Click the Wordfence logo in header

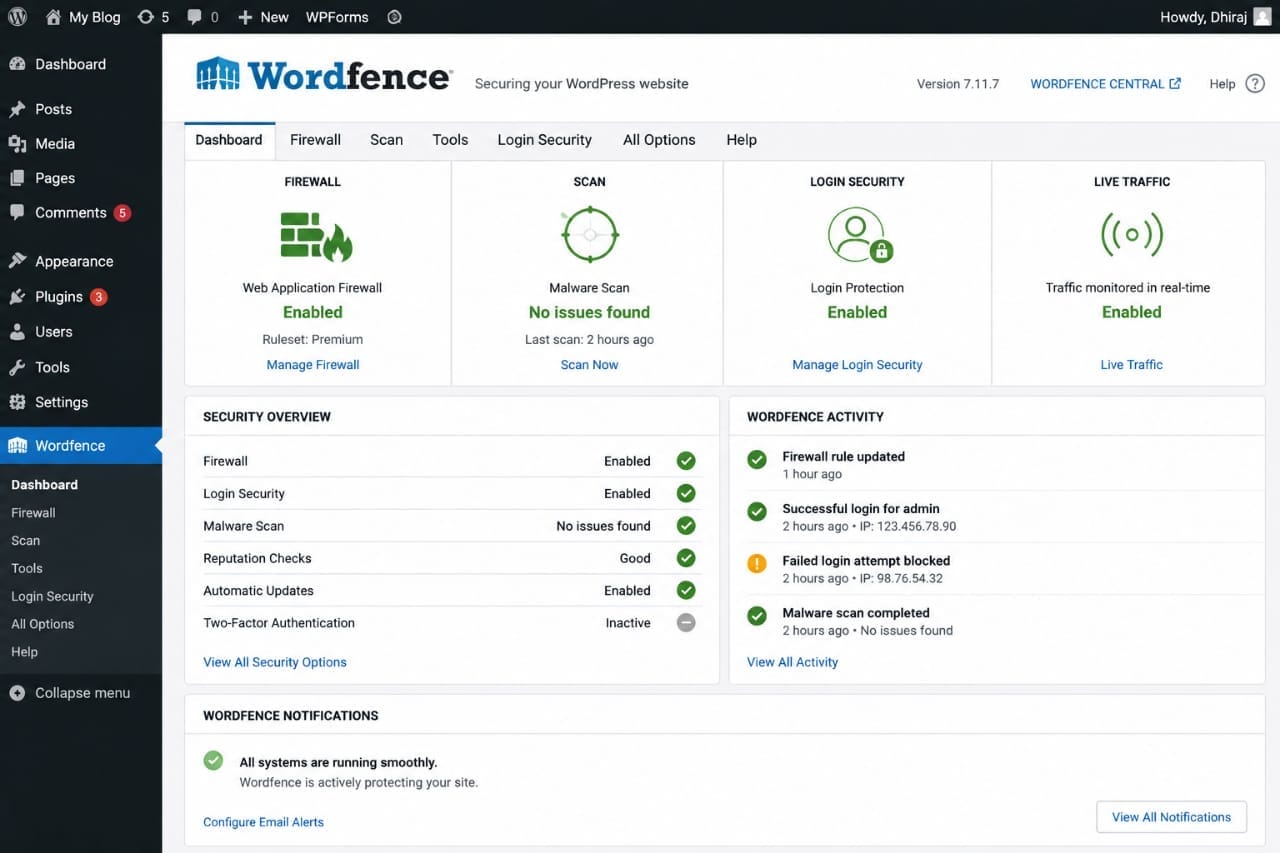[323, 75]
